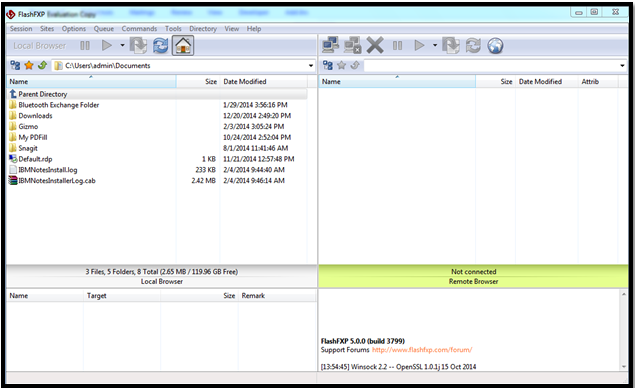Open the Queue menu
This screenshot has width=635, height=388.
click(x=104, y=29)
